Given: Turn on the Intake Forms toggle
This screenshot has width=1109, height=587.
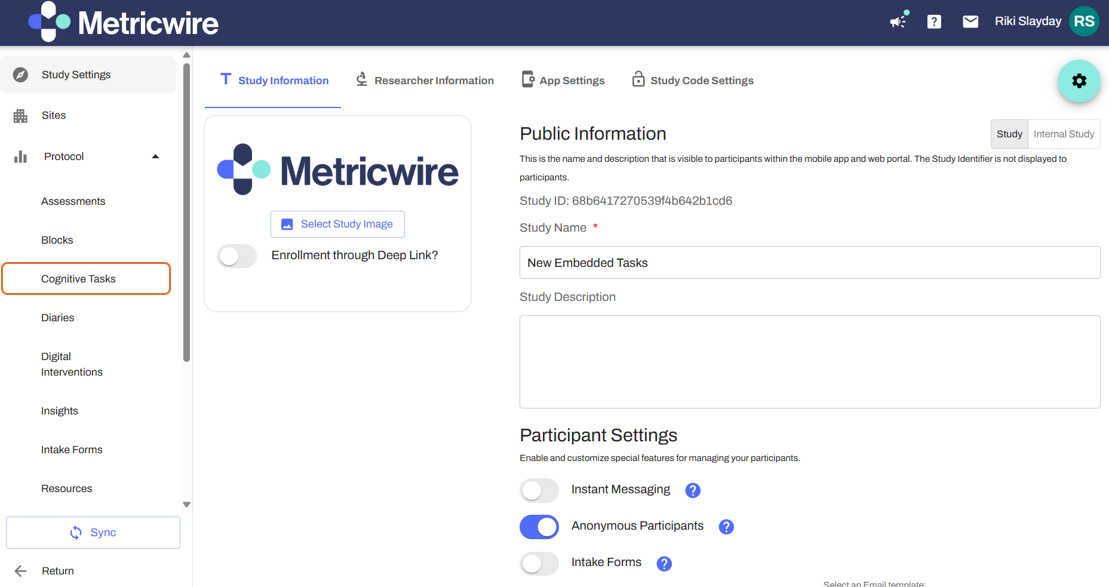Looking at the screenshot, I should [539, 564].
